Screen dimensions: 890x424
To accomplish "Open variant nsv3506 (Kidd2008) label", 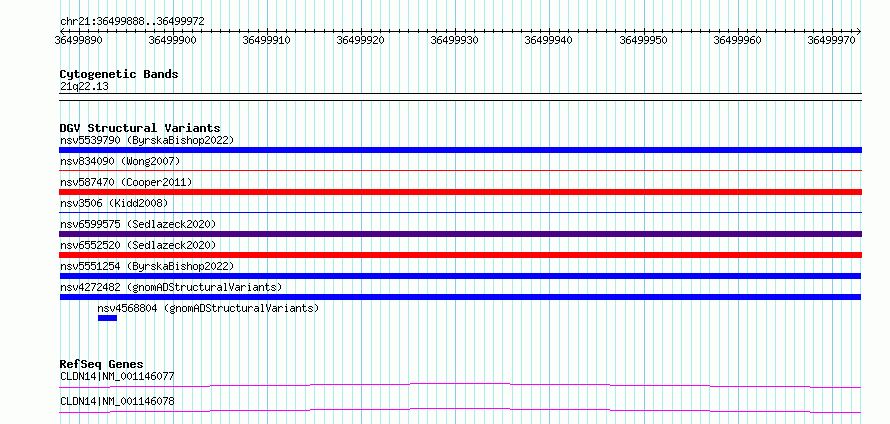I will click(114, 203).
